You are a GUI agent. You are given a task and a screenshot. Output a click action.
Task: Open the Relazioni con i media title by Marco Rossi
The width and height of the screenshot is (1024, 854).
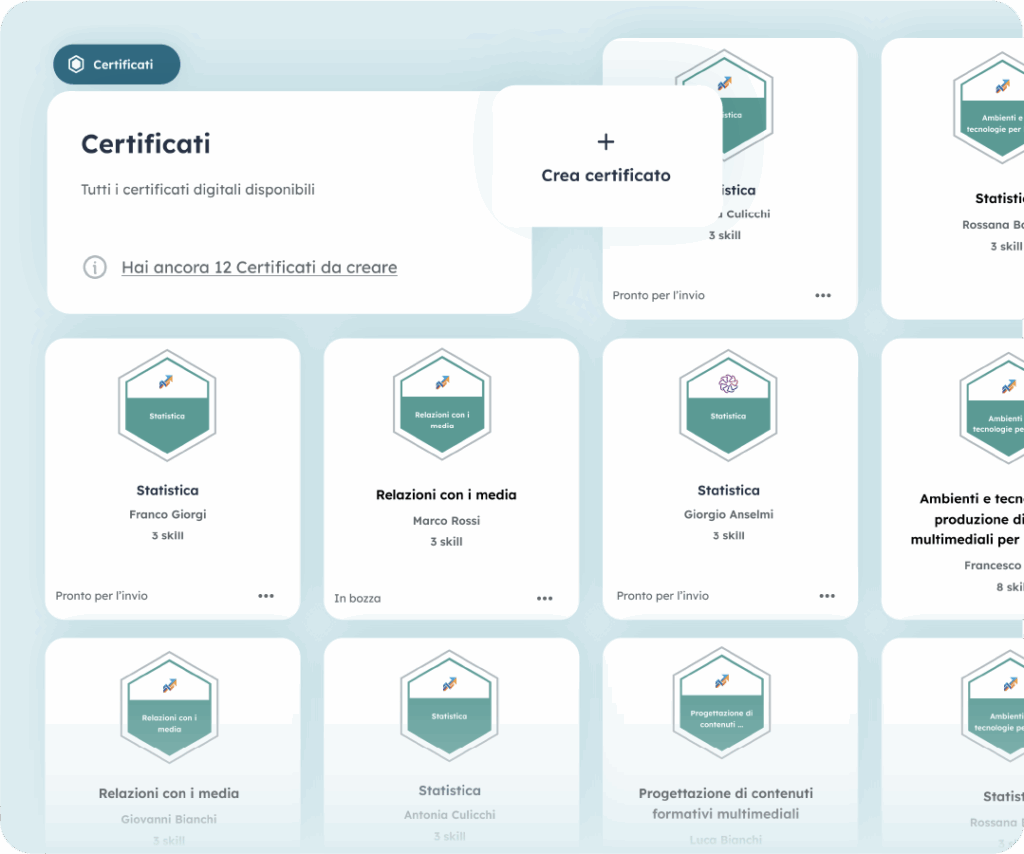pos(446,494)
